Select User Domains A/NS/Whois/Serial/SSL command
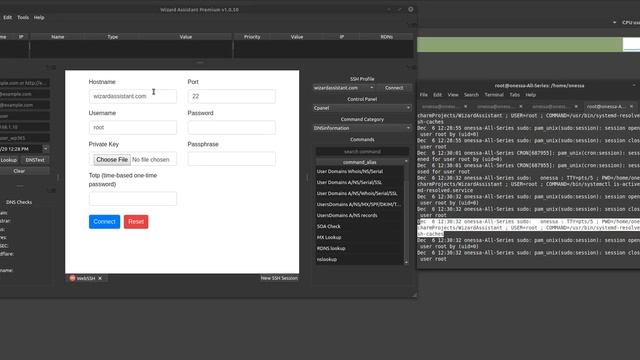Screen dimensions: 640x360 click(360, 193)
